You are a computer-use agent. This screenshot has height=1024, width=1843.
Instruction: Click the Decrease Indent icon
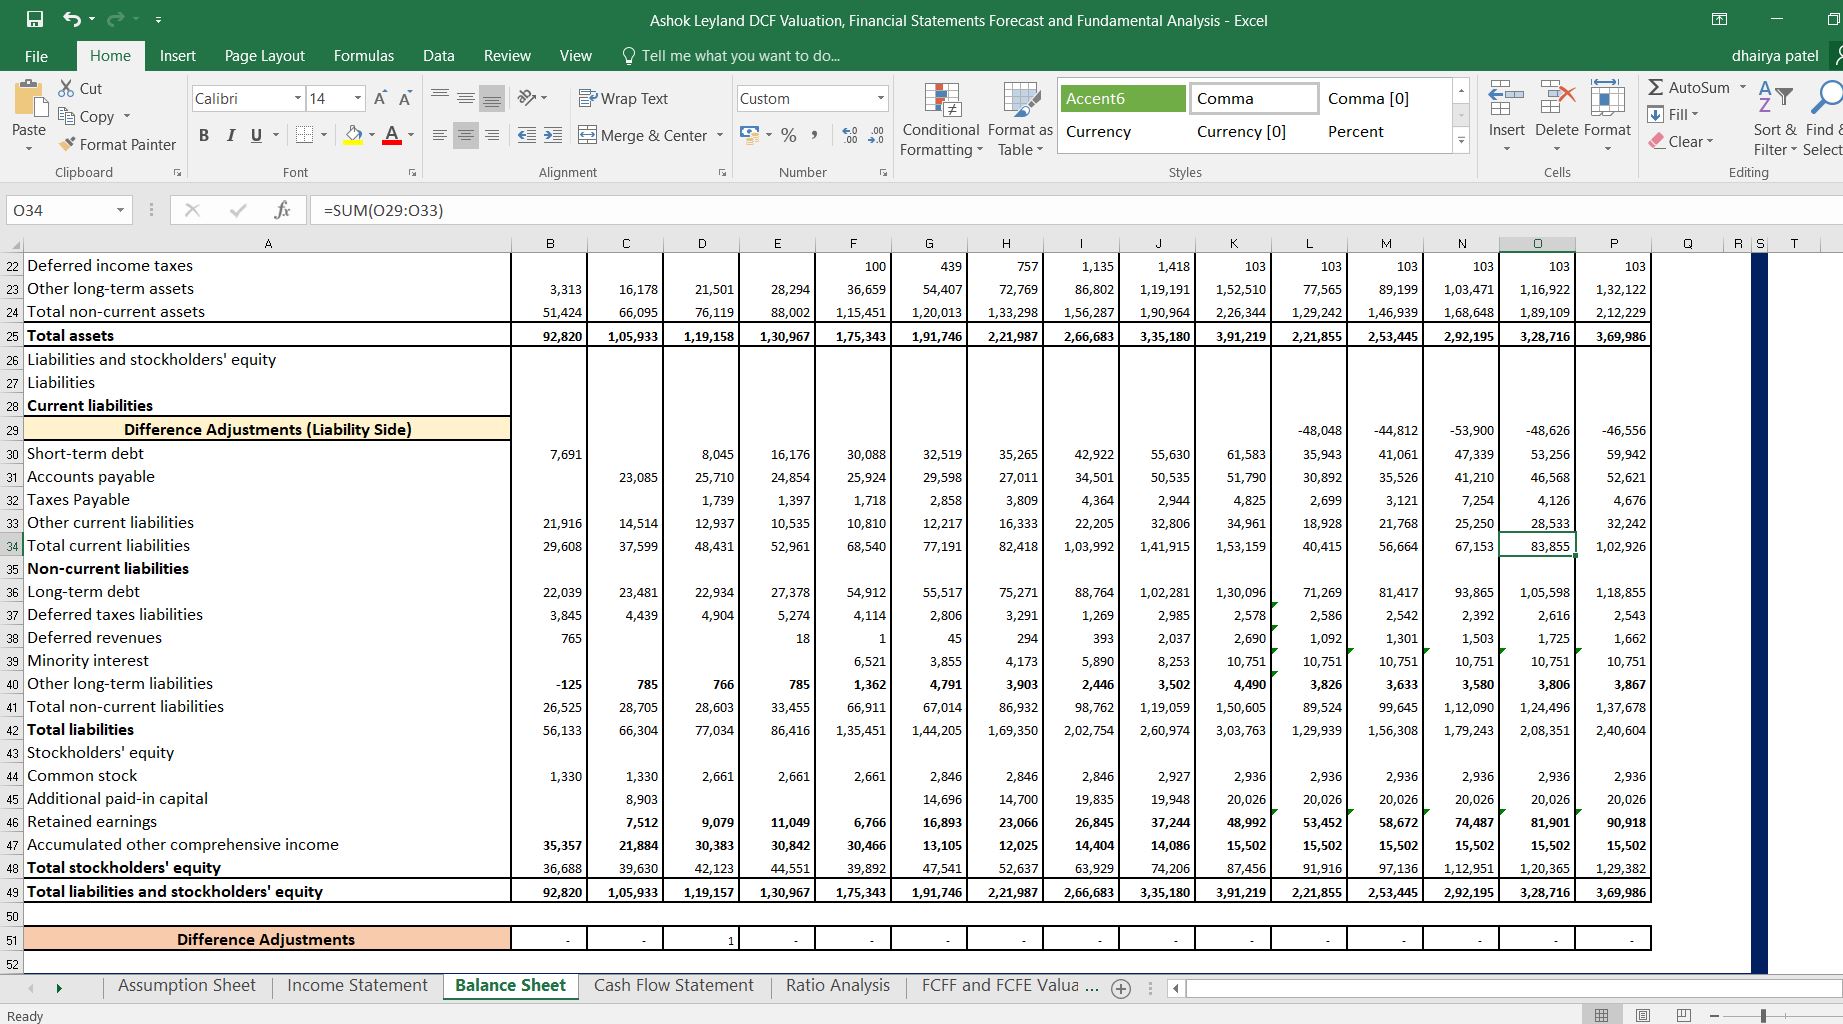coord(526,135)
